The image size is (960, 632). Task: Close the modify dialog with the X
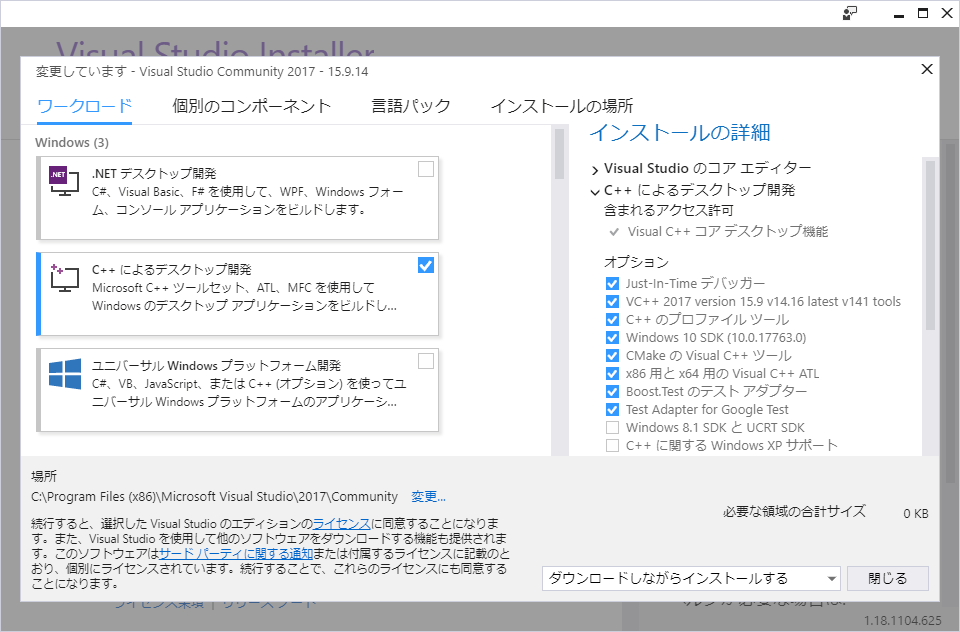(927, 69)
